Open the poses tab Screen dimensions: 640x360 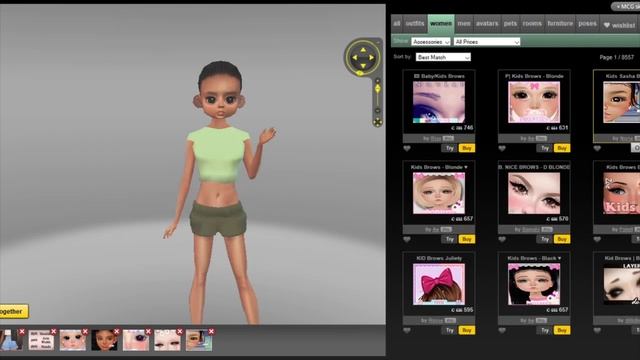(587, 24)
